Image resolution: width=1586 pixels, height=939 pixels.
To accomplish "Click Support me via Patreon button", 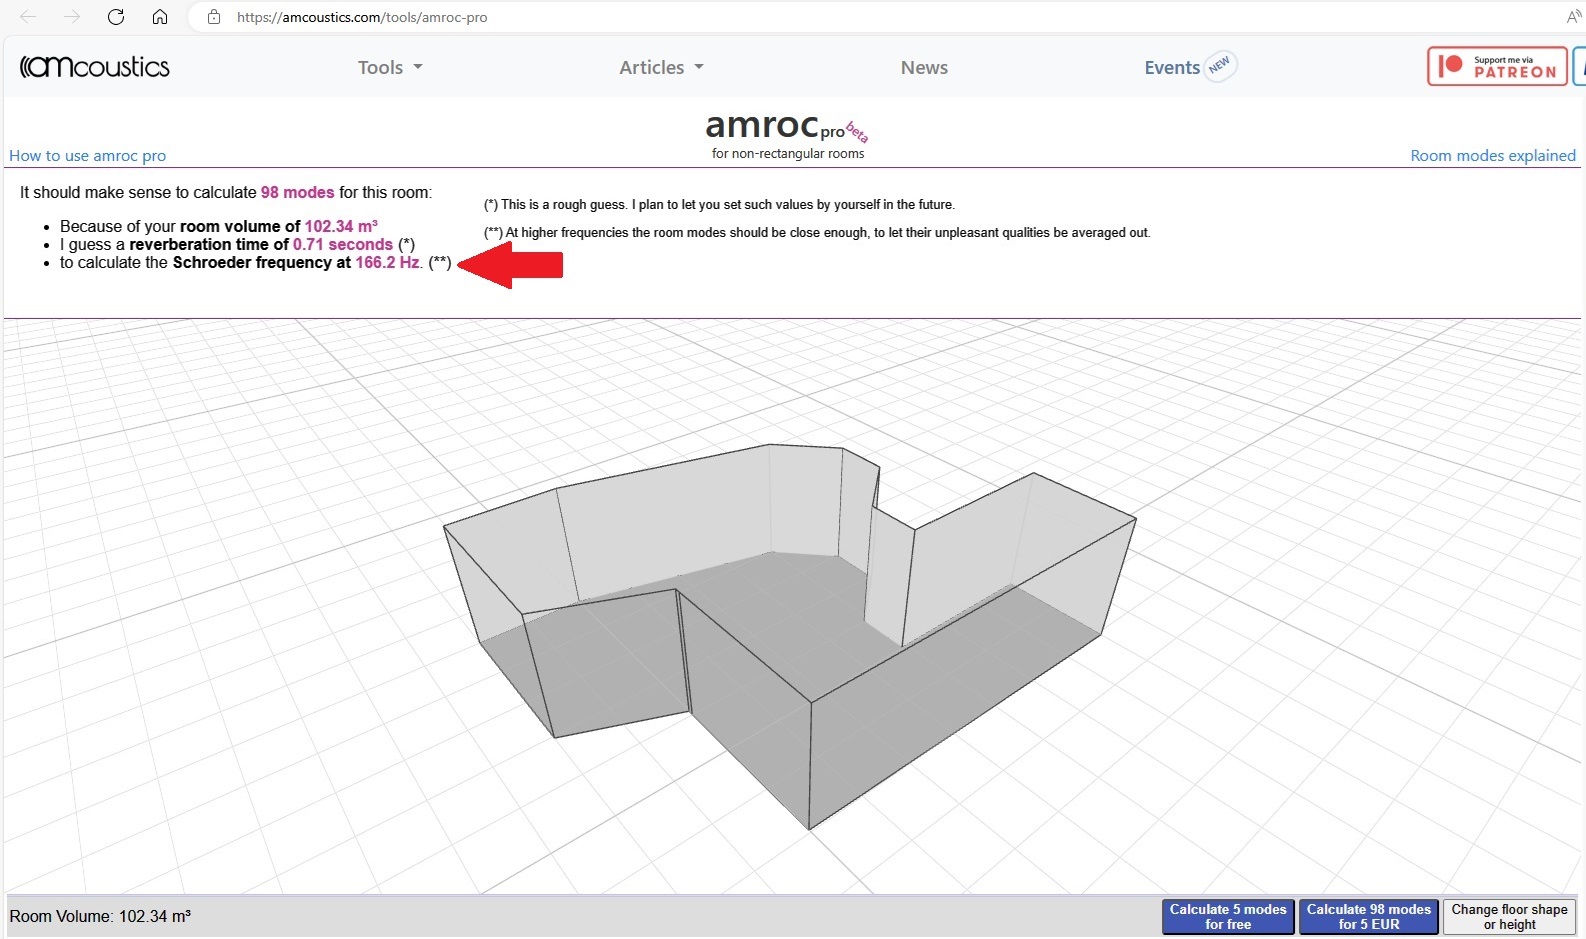I will [1497, 66].
